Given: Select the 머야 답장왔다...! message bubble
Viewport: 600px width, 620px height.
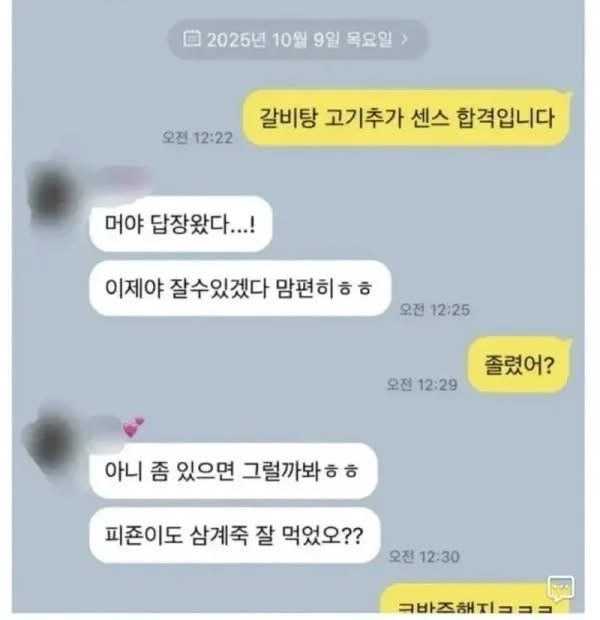Looking at the screenshot, I should [181, 224].
